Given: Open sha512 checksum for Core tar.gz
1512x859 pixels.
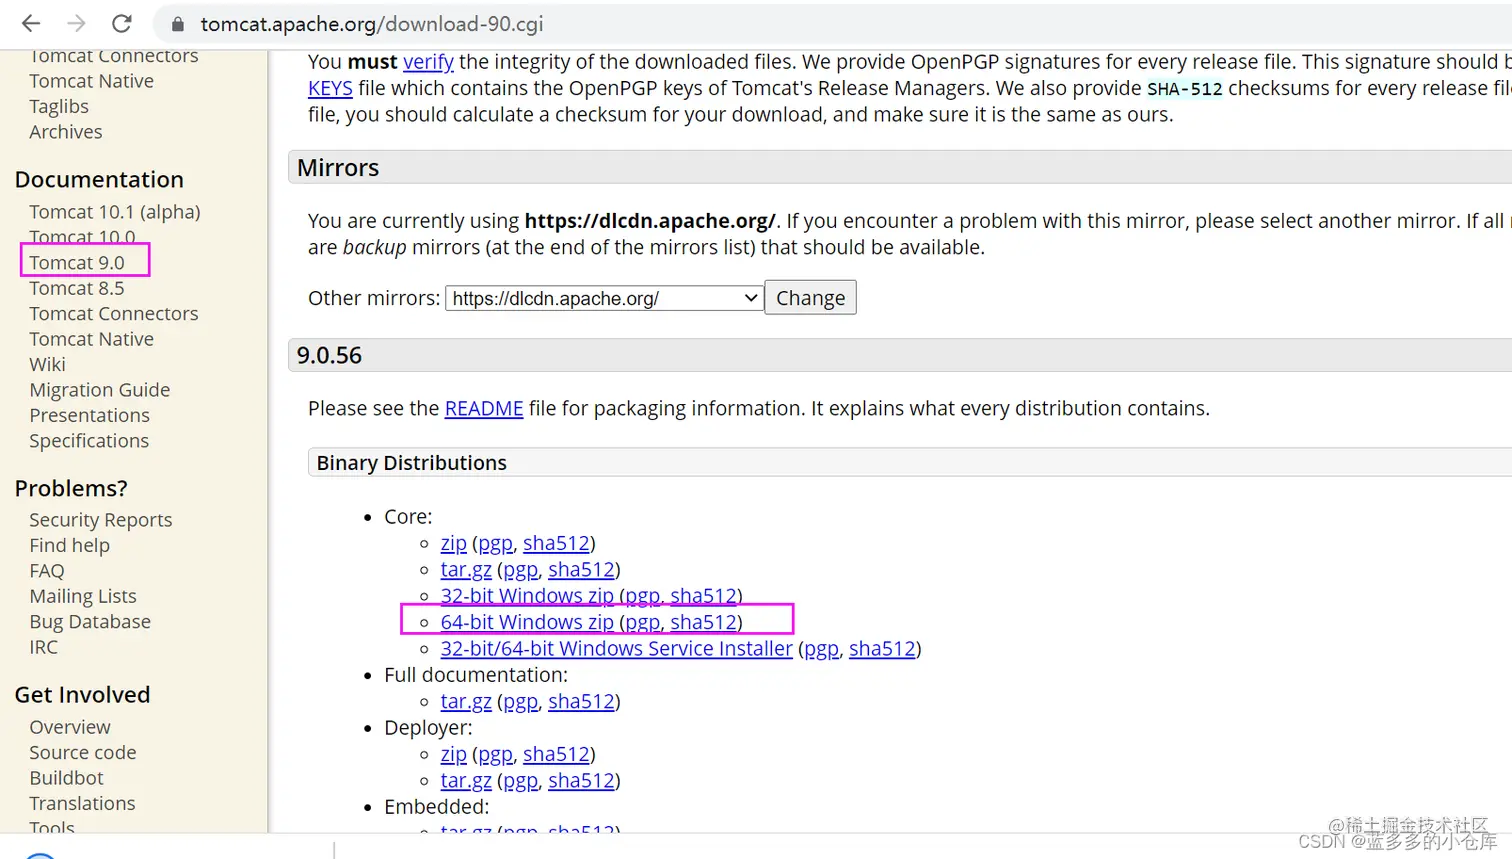Looking at the screenshot, I should 581,569.
